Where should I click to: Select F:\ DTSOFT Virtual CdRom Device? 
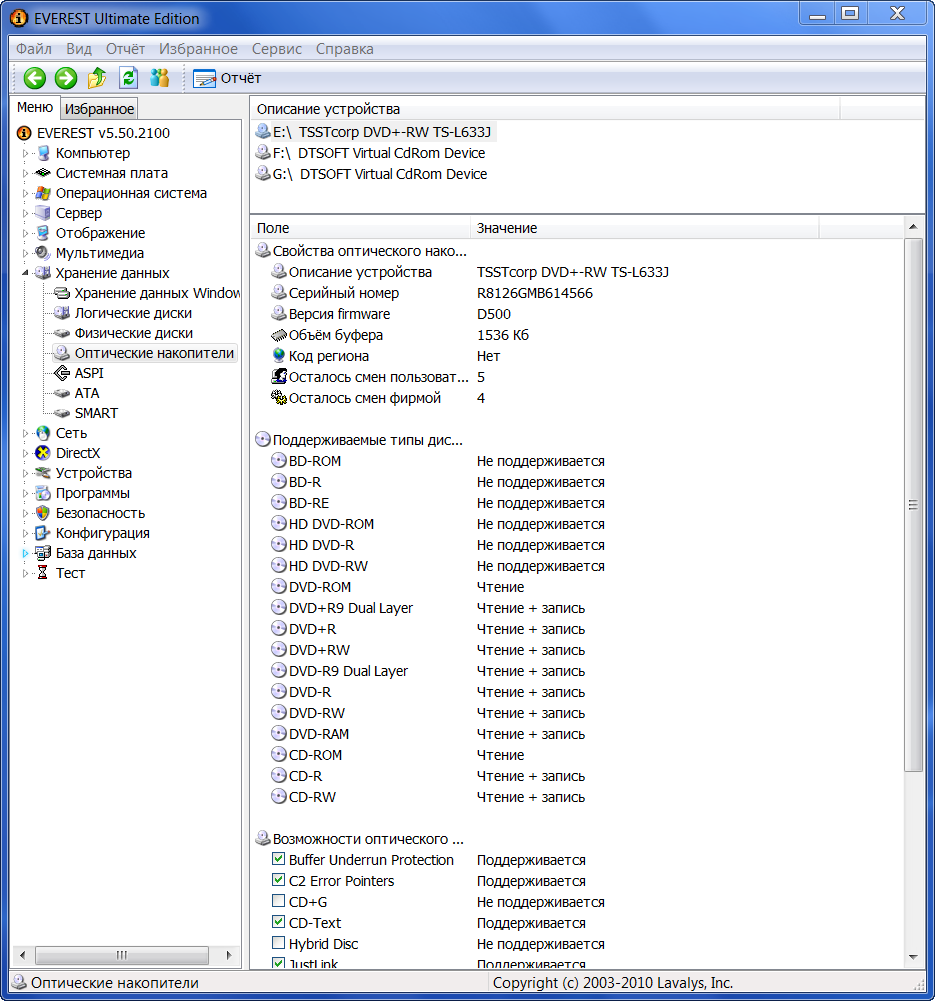coord(371,153)
